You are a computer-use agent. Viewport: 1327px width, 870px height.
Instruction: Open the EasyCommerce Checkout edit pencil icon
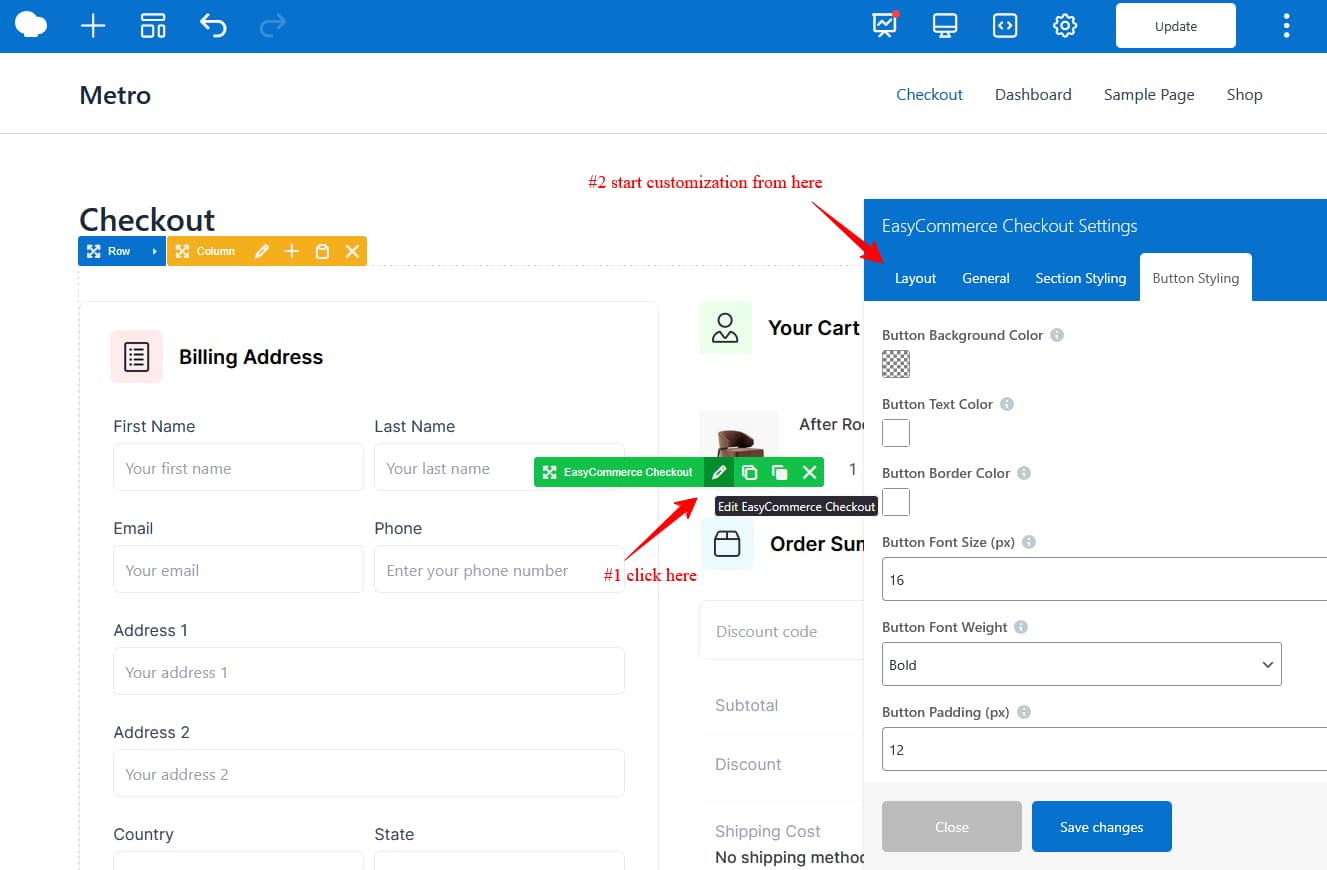tap(718, 471)
